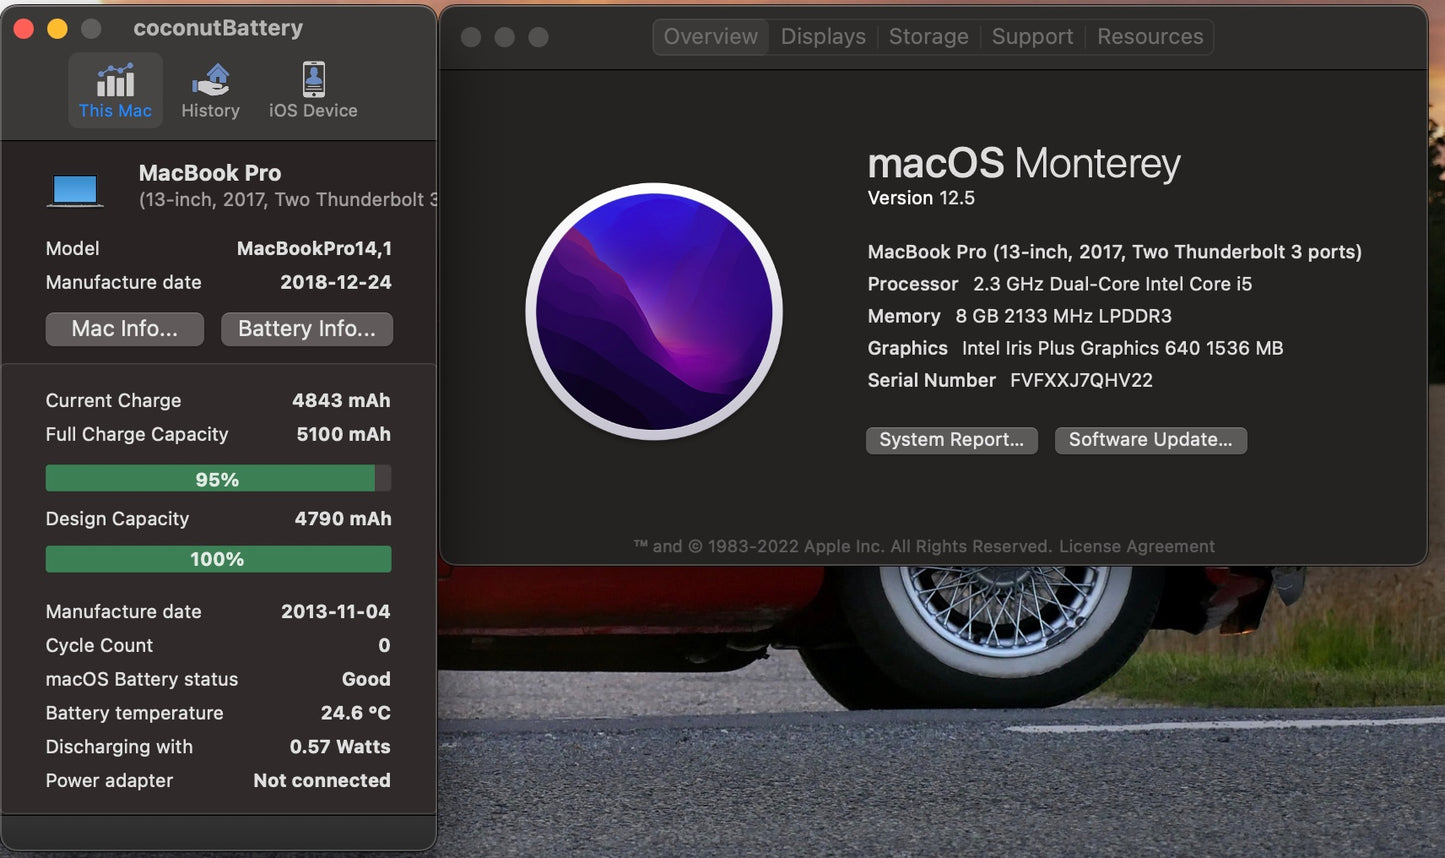This screenshot has height=858, width=1445.
Task: Open Mac Info details
Action: tap(124, 328)
